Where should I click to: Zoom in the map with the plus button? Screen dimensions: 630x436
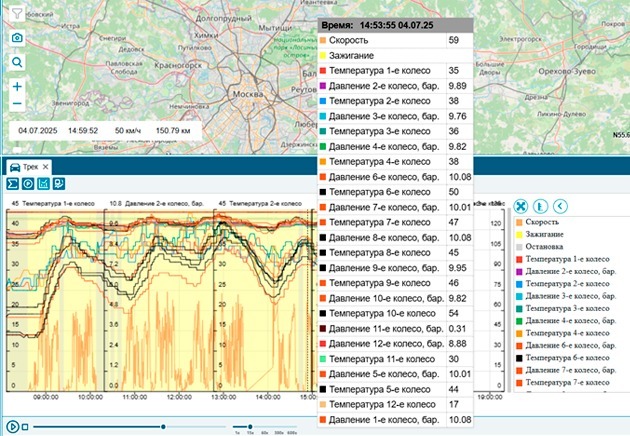tap(17, 86)
